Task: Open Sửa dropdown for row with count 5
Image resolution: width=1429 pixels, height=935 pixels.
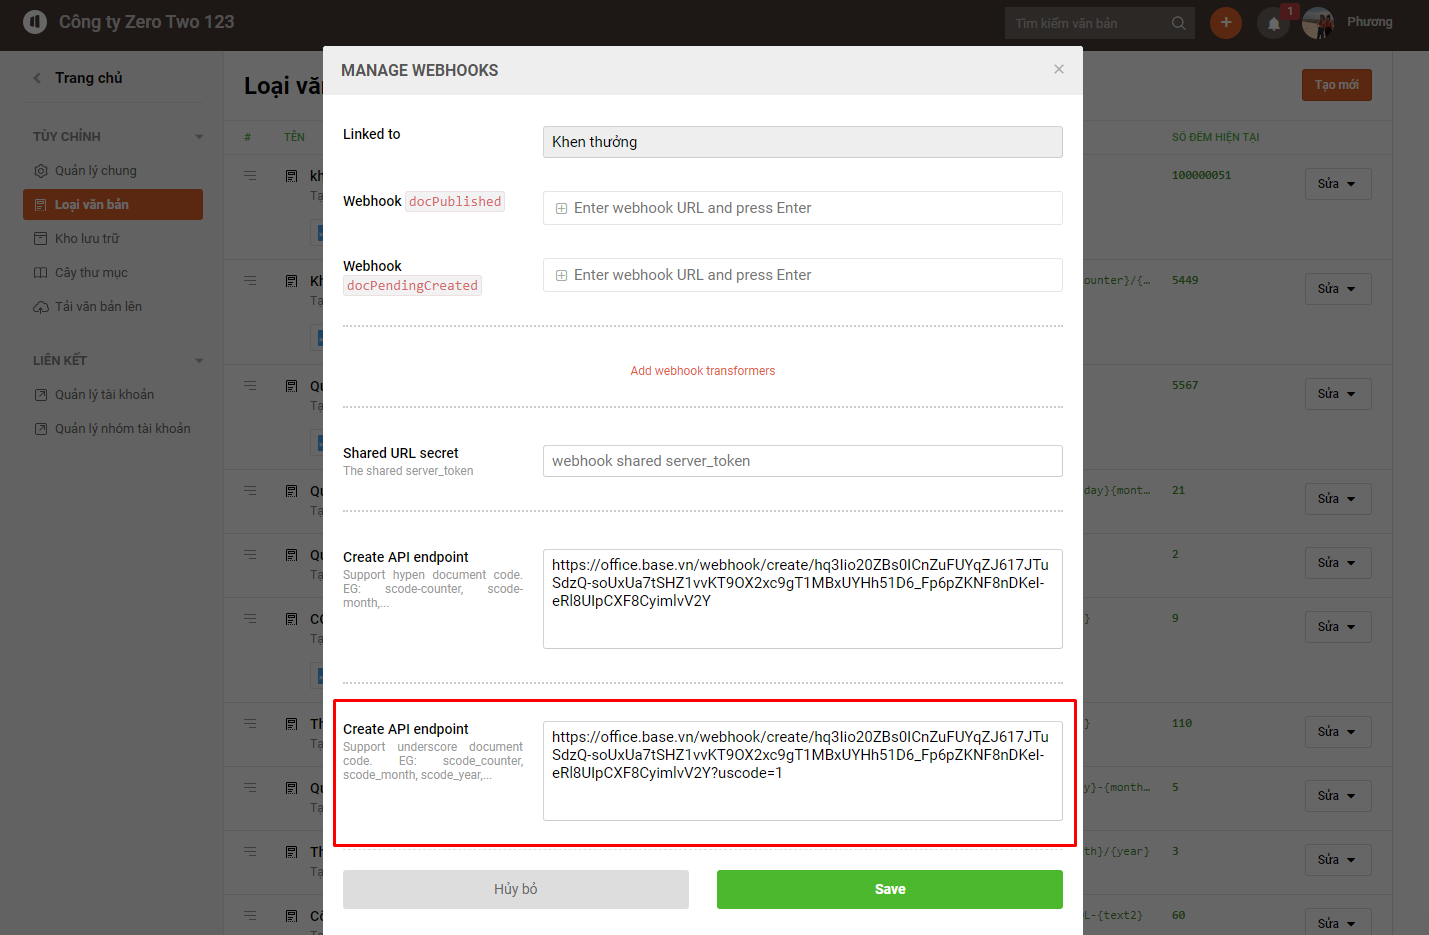Action: [x=1338, y=796]
